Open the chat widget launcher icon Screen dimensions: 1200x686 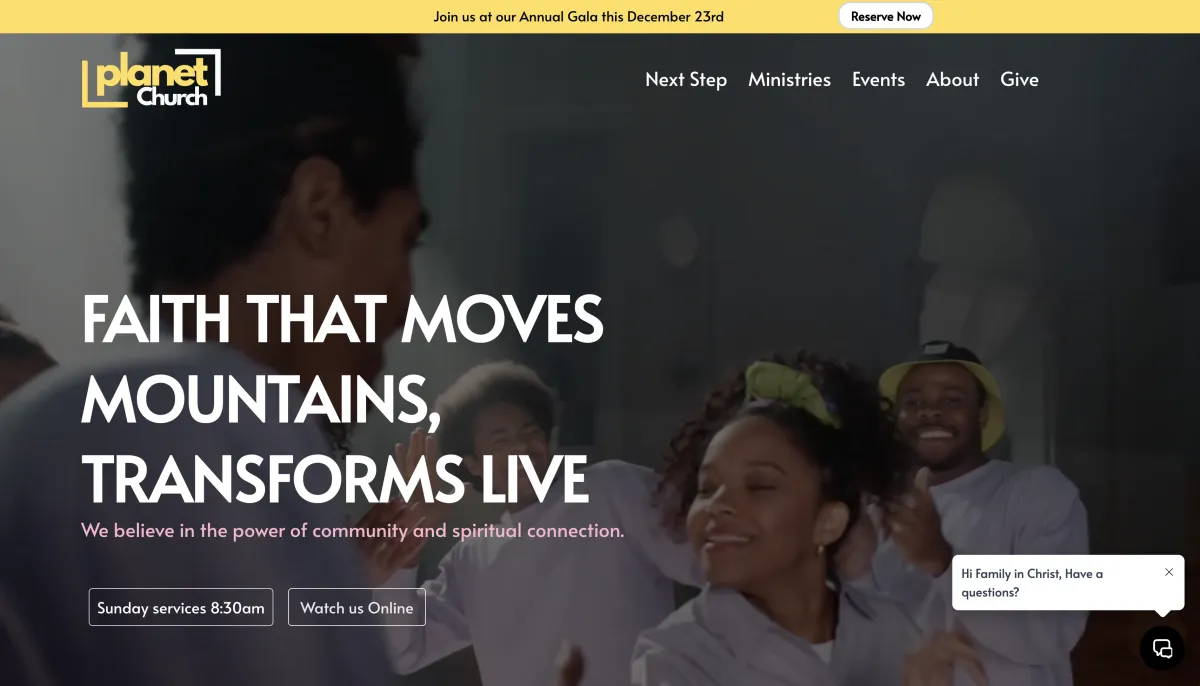coord(1162,648)
